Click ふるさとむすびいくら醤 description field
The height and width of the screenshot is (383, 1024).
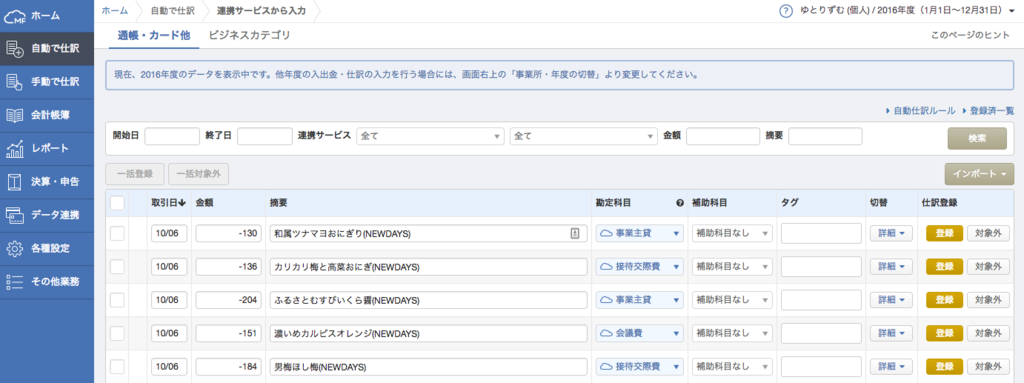(x=428, y=299)
